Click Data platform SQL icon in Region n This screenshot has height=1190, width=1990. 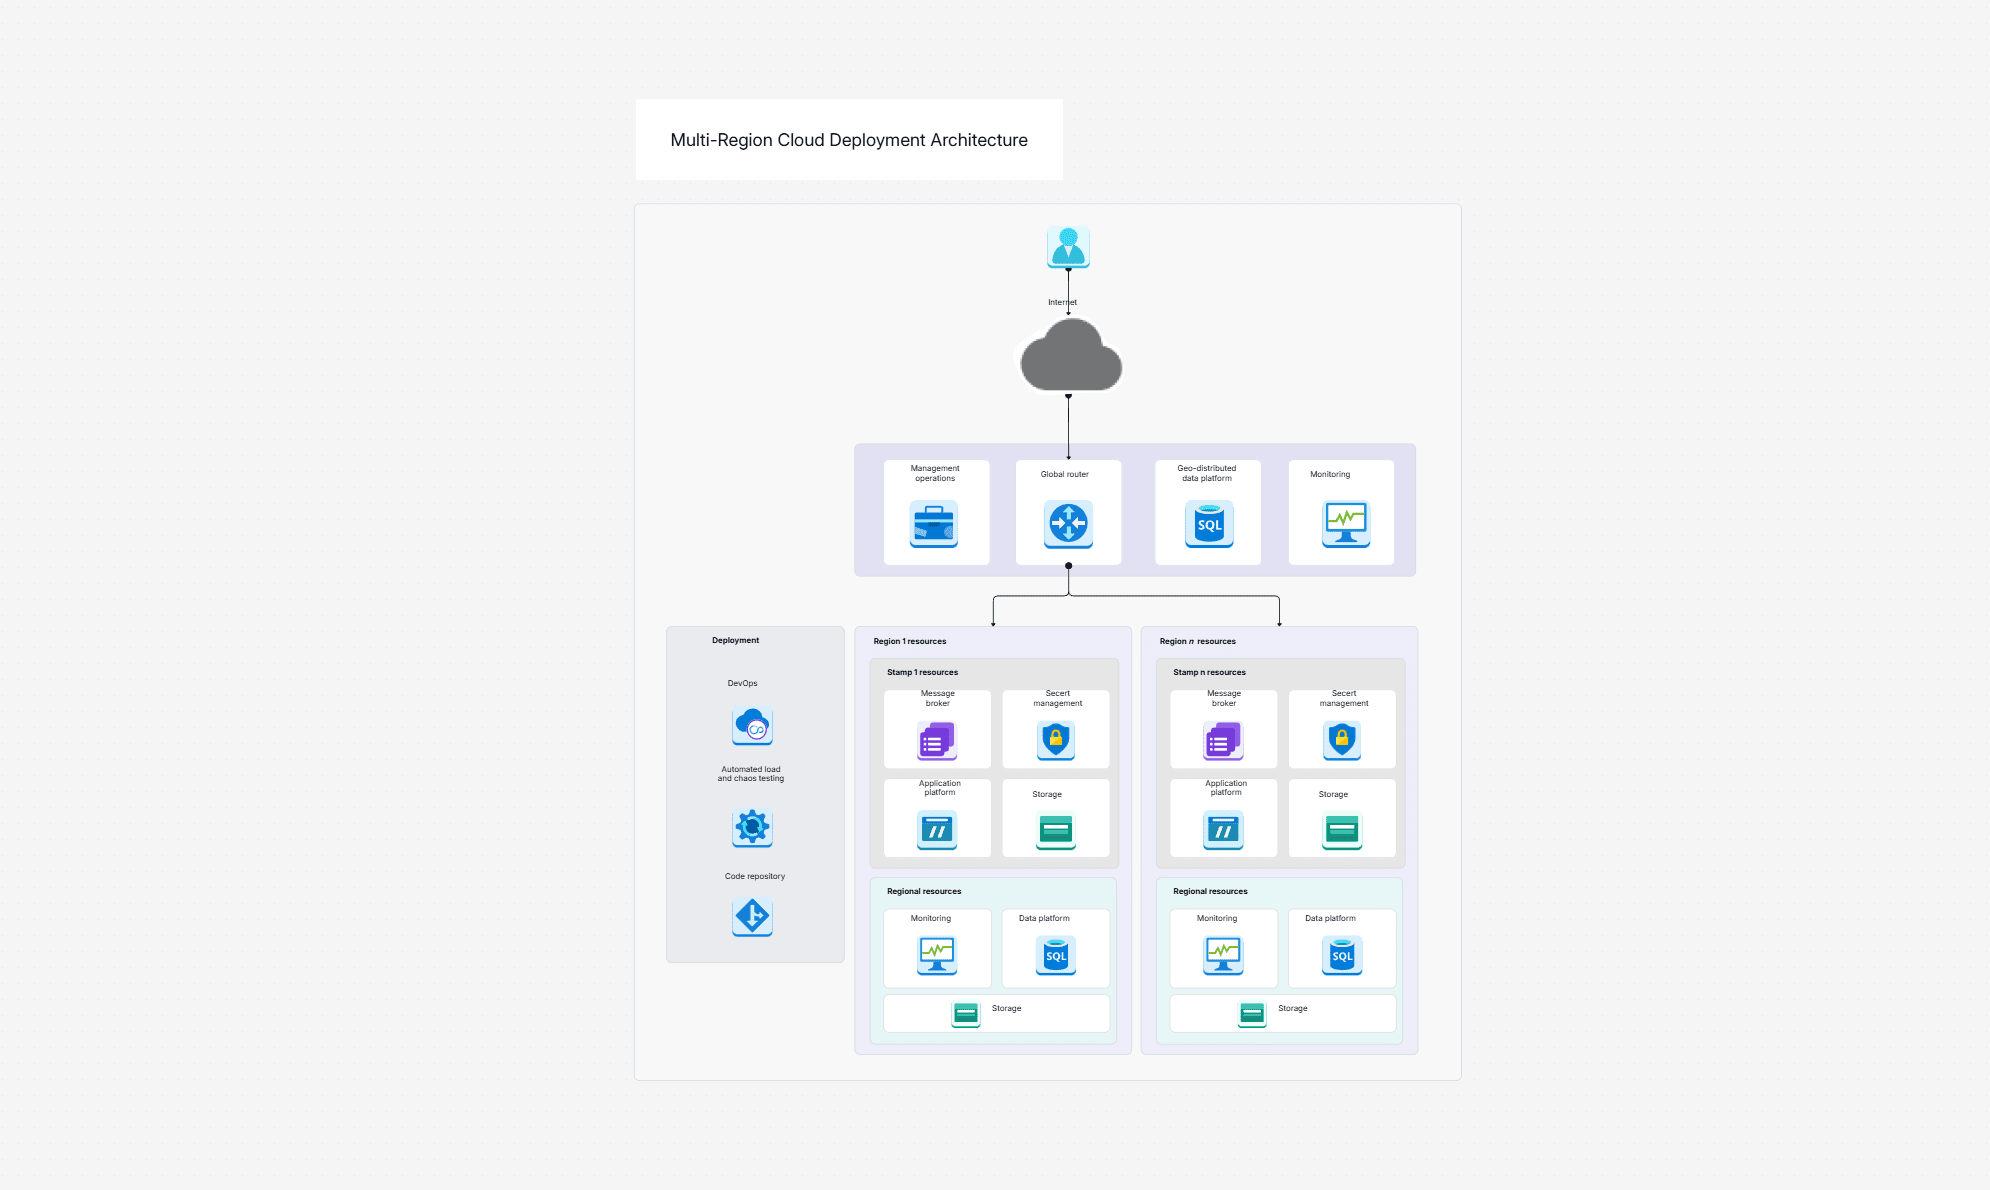click(1342, 955)
